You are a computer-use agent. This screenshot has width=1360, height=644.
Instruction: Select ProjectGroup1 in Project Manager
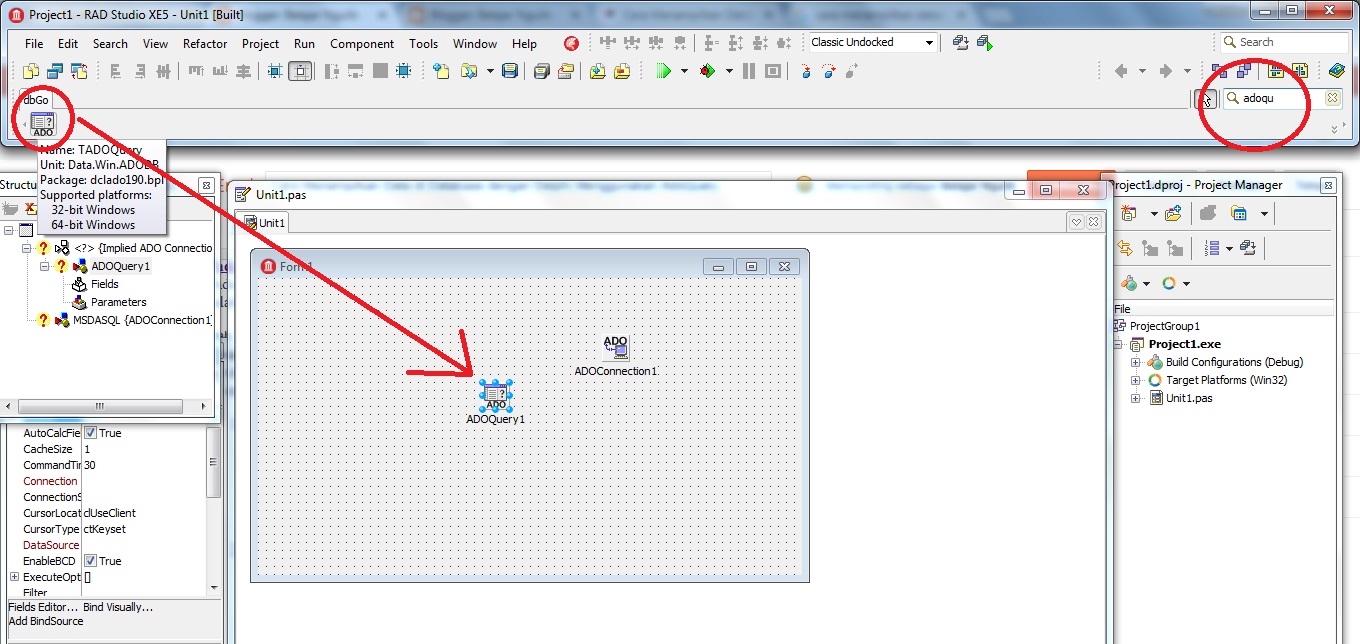click(x=1165, y=326)
